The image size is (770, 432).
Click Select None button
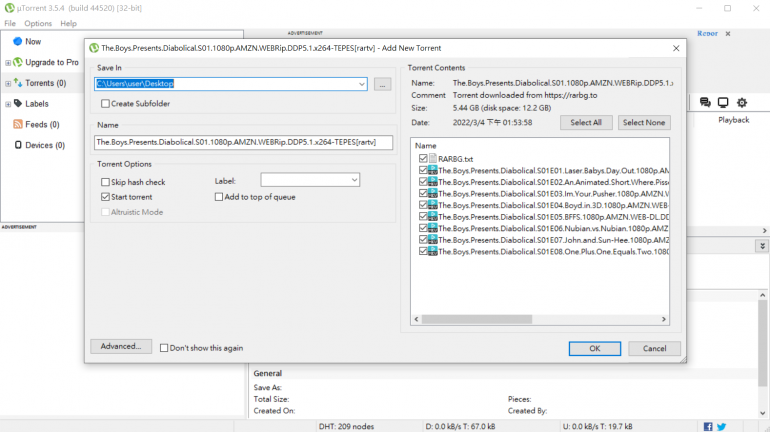tap(644, 123)
